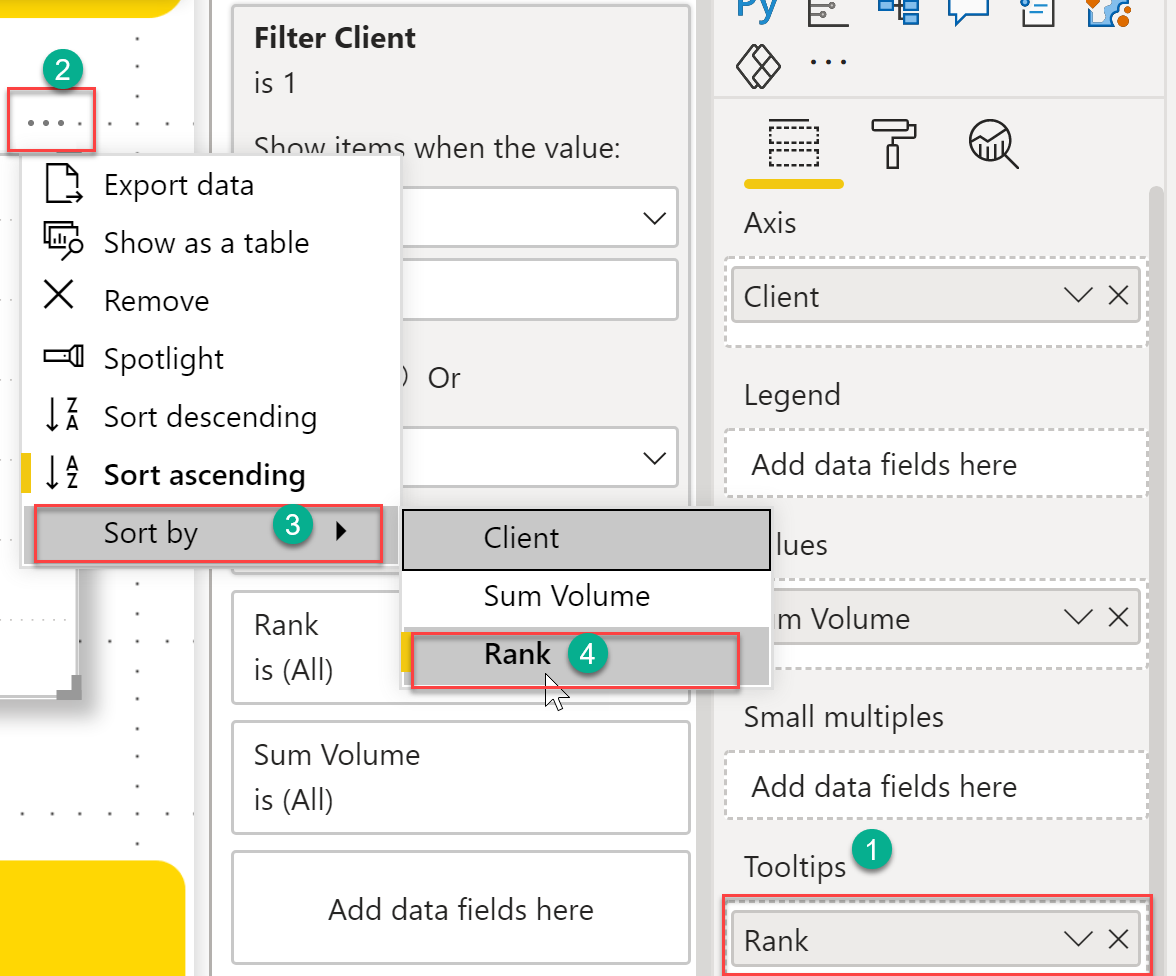Open Rank field dropdown chevron in Tooltips
This screenshot has width=1176, height=976.
coord(1078,940)
